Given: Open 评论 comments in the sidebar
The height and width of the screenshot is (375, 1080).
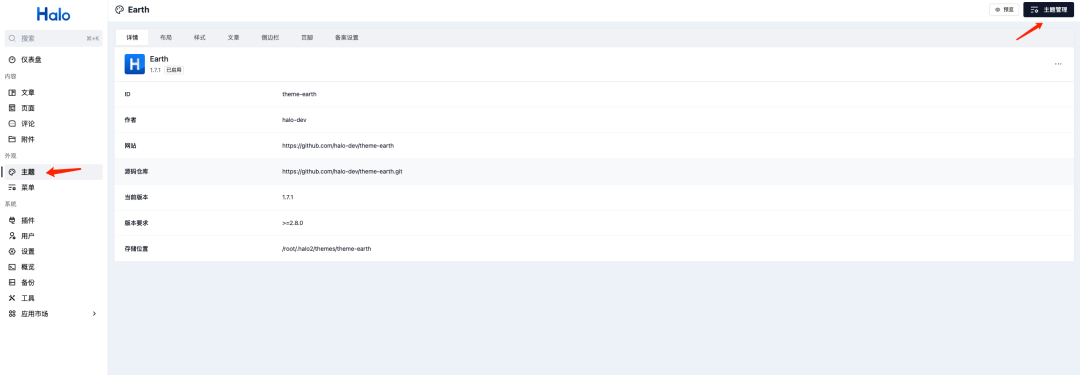Looking at the screenshot, I should pyautogui.click(x=28, y=124).
